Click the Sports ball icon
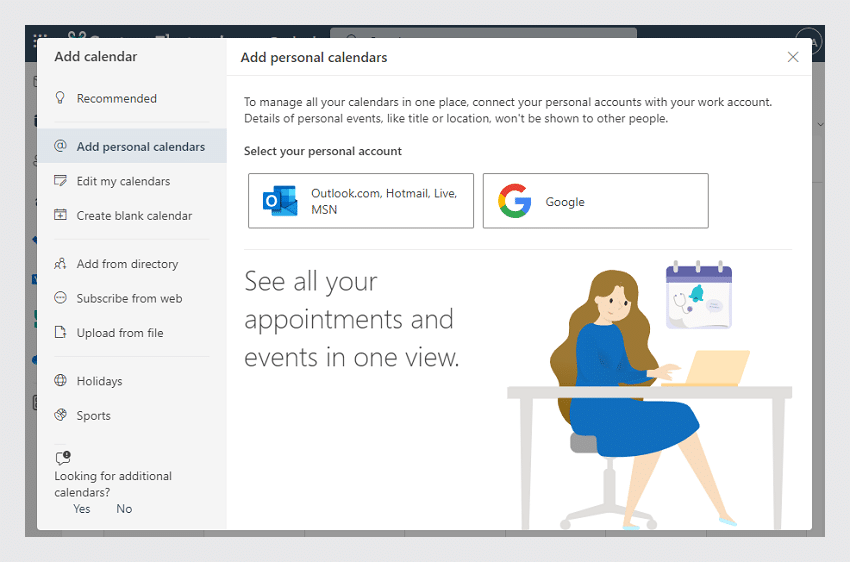This screenshot has height=562, width=850. point(60,415)
